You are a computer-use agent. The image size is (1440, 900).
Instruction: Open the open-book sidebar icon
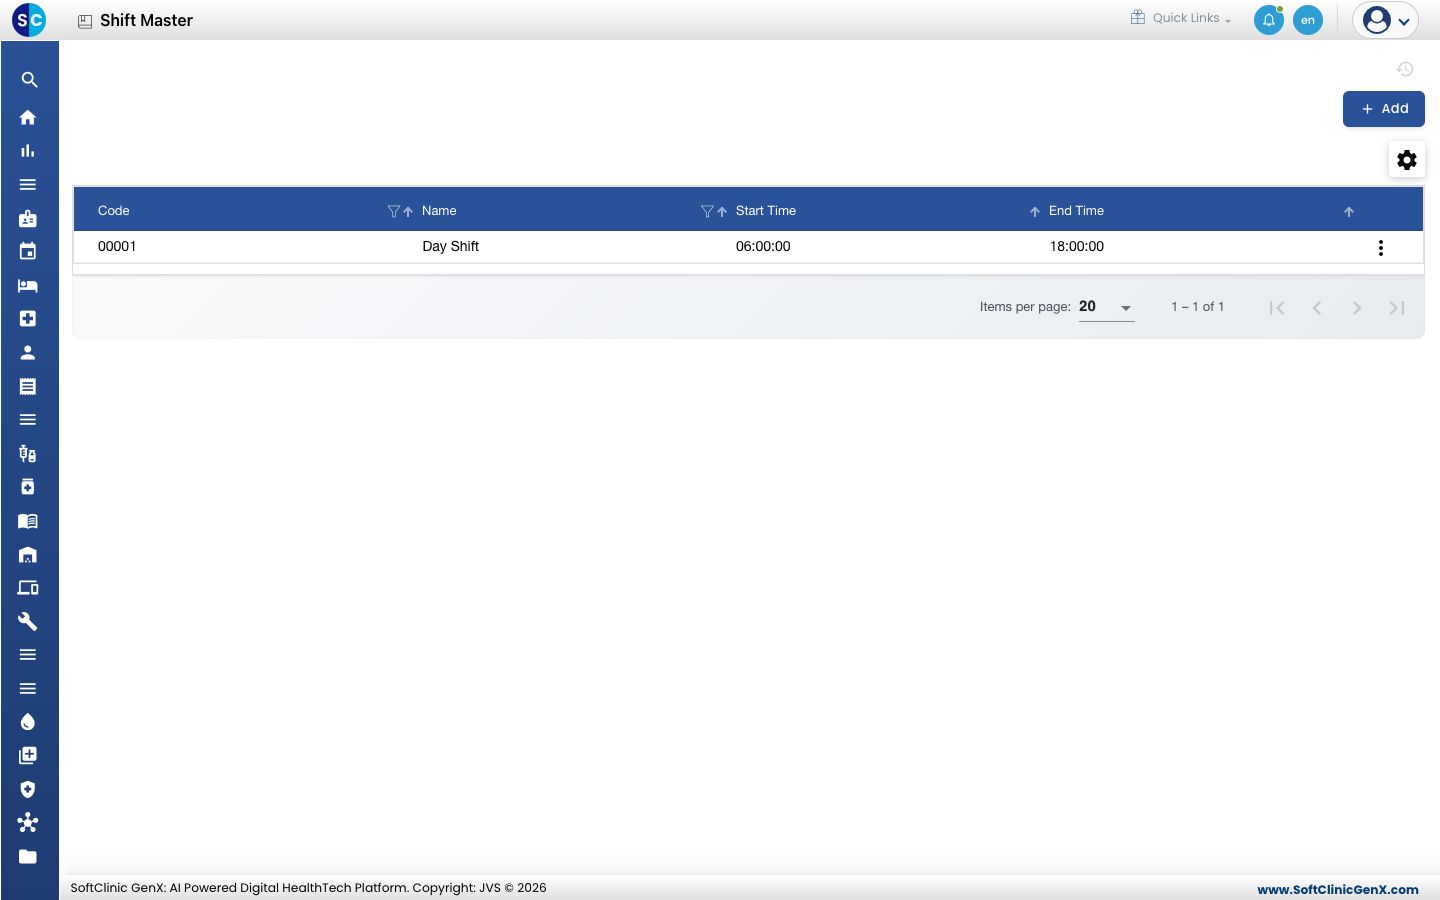coord(28,521)
